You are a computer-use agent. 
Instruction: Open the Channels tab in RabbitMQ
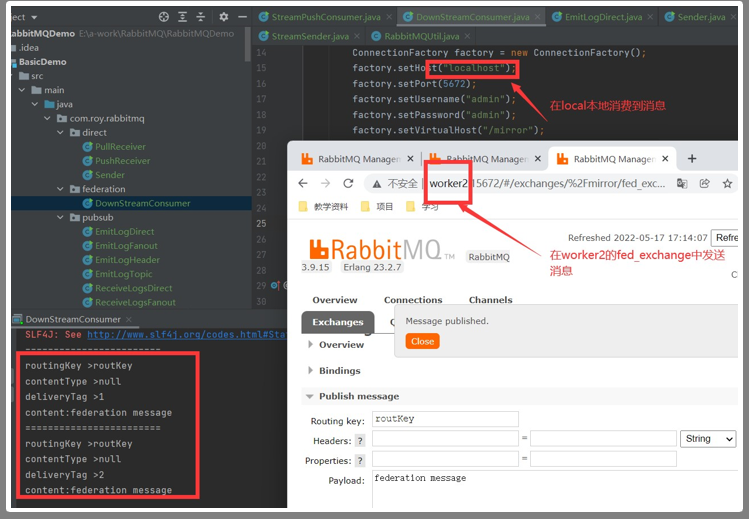click(x=491, y=300)
